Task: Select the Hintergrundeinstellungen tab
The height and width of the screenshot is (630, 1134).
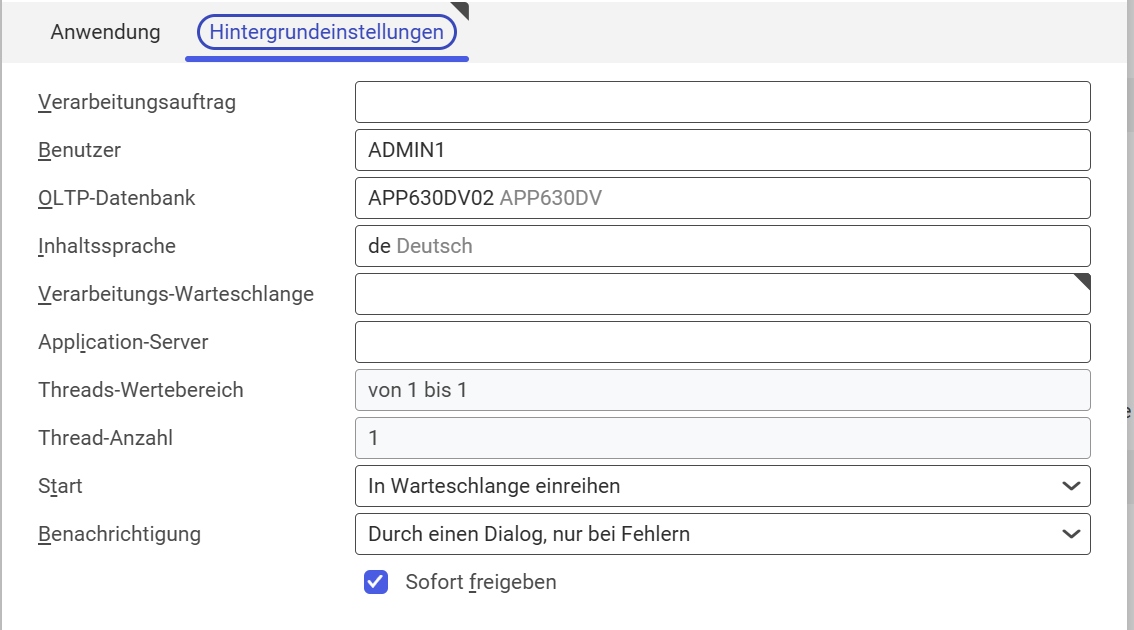Action: pyautogui.click(x=326, y=32)
